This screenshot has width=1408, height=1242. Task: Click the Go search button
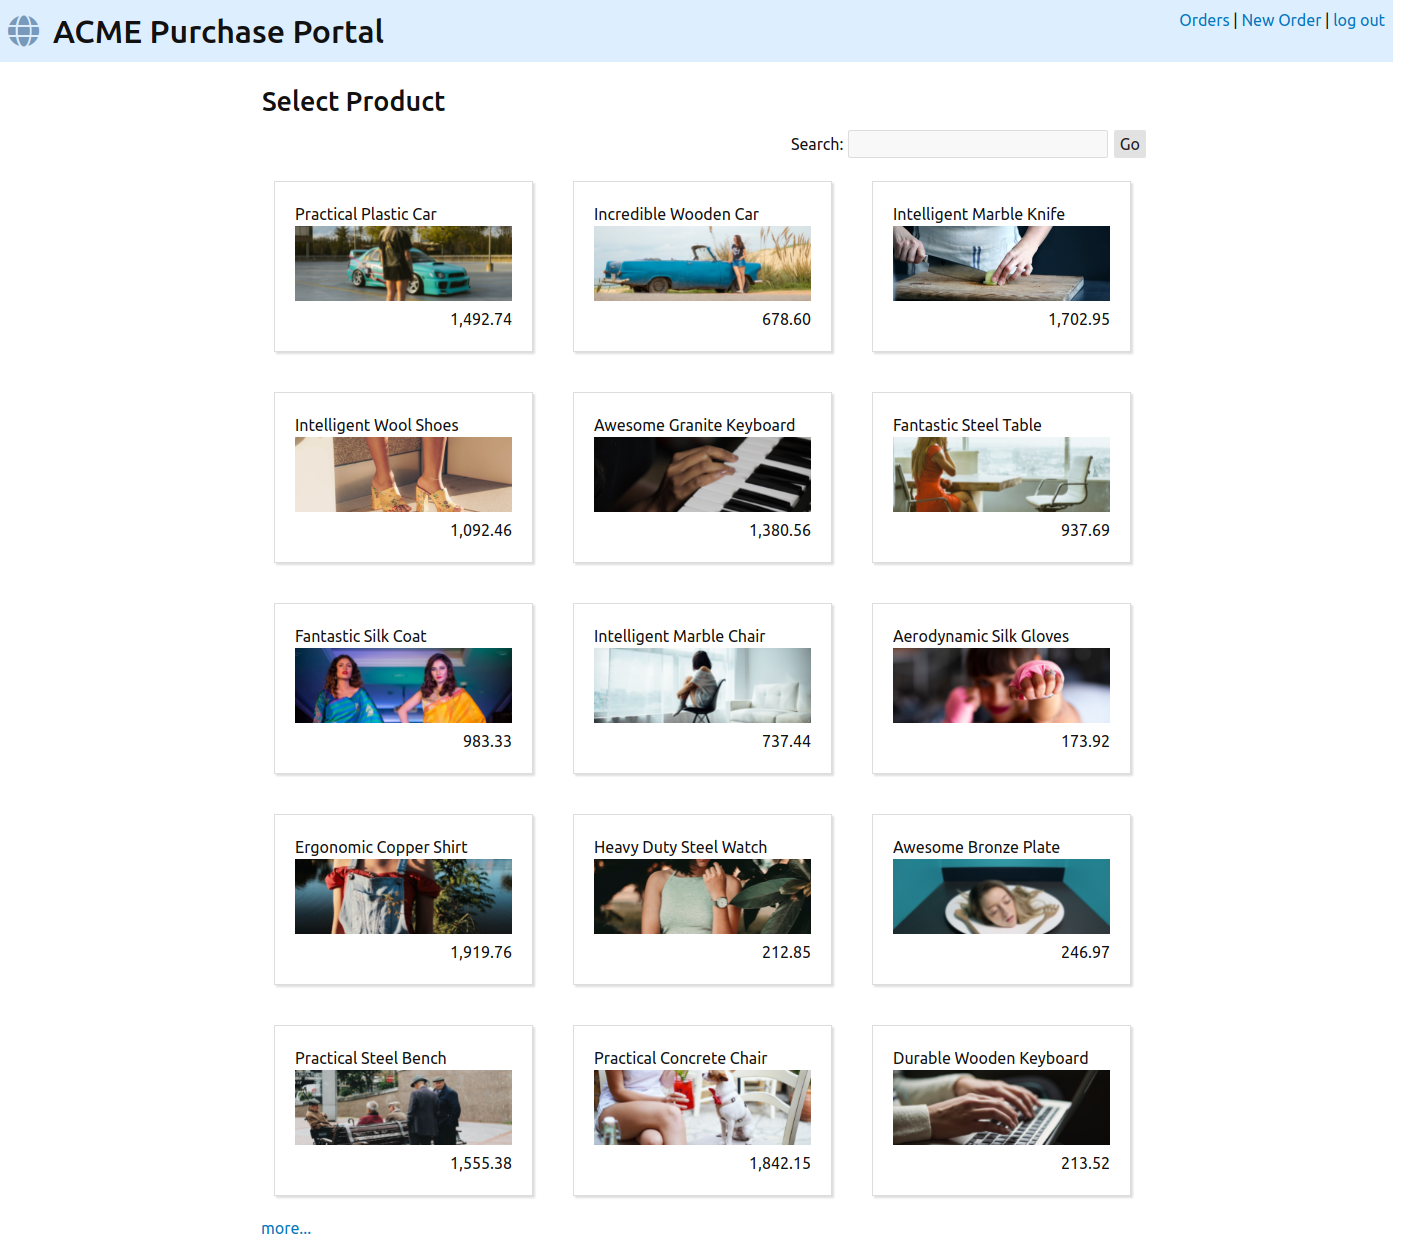[1130, 144]
